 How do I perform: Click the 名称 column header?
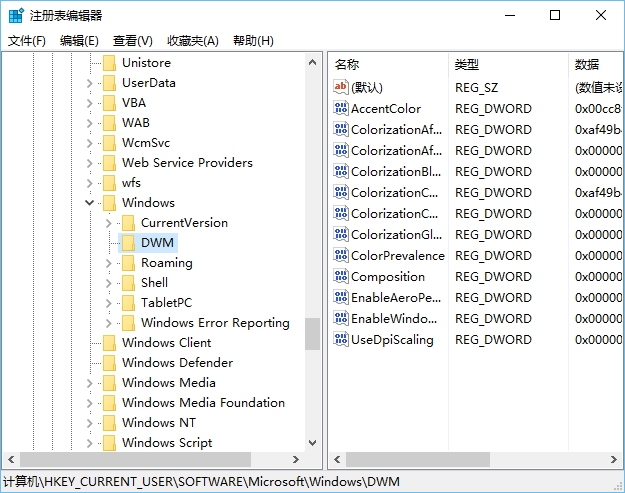click(388, 65)
